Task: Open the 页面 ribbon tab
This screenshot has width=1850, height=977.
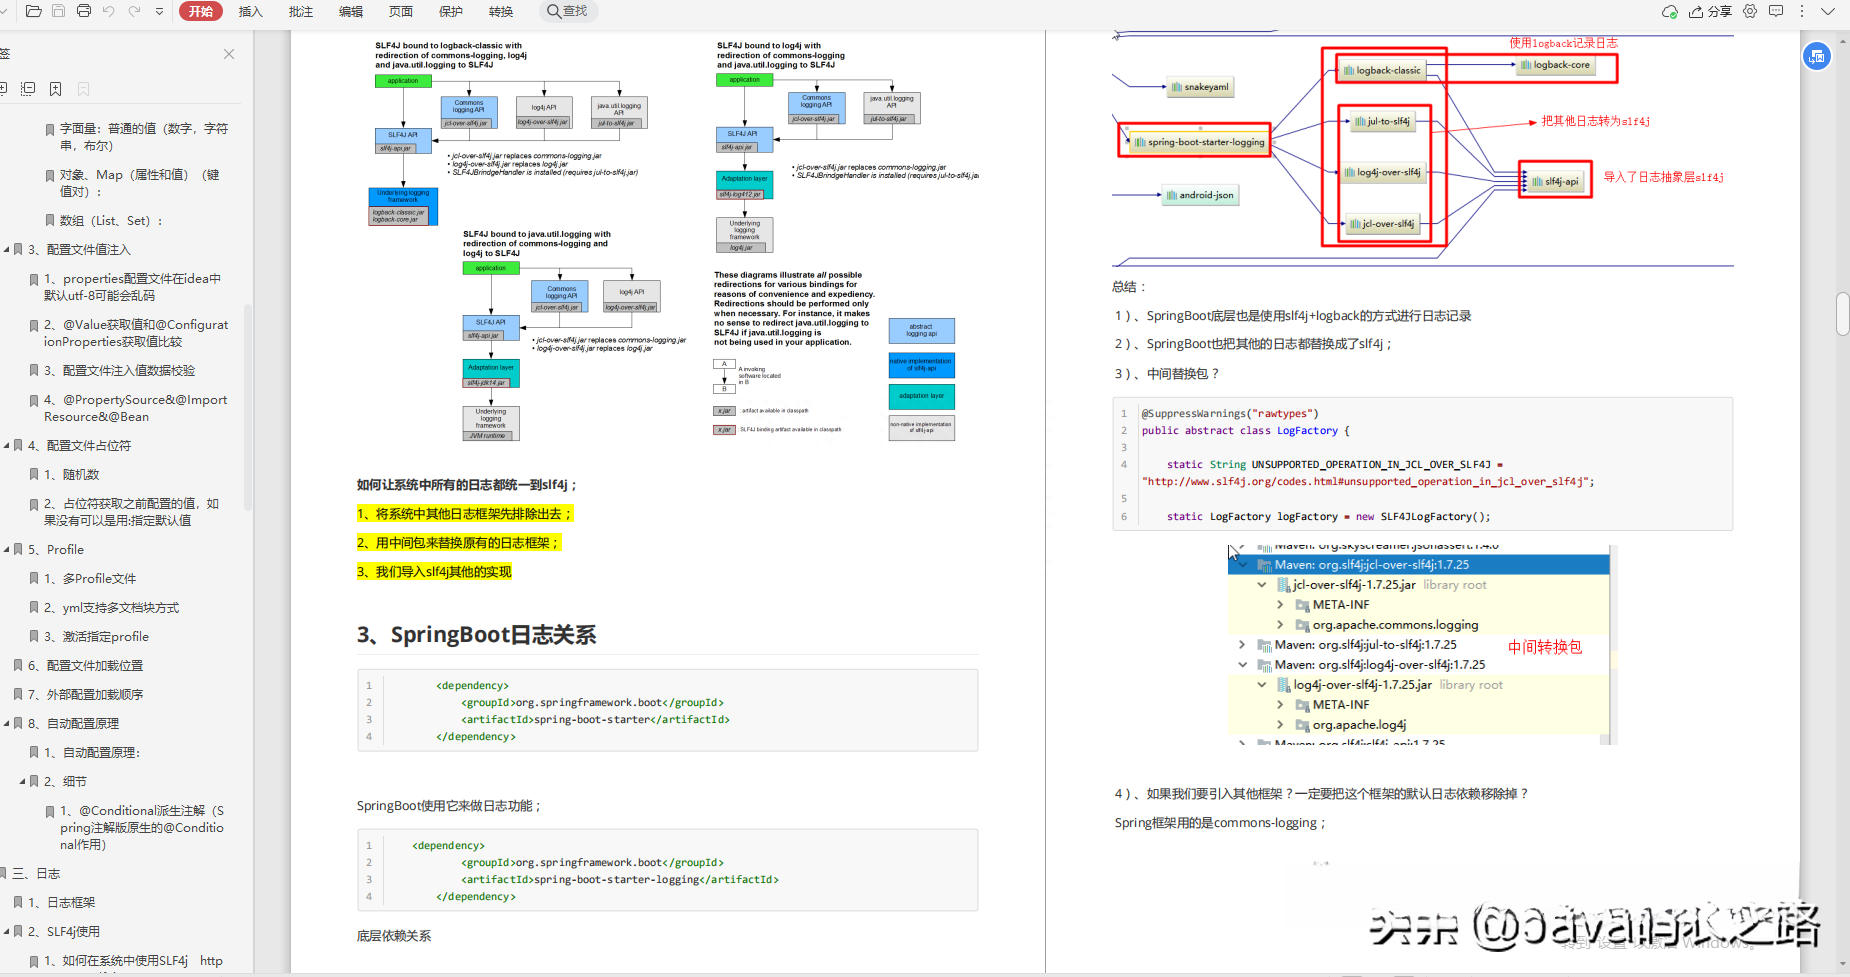Action: (400, 11)
